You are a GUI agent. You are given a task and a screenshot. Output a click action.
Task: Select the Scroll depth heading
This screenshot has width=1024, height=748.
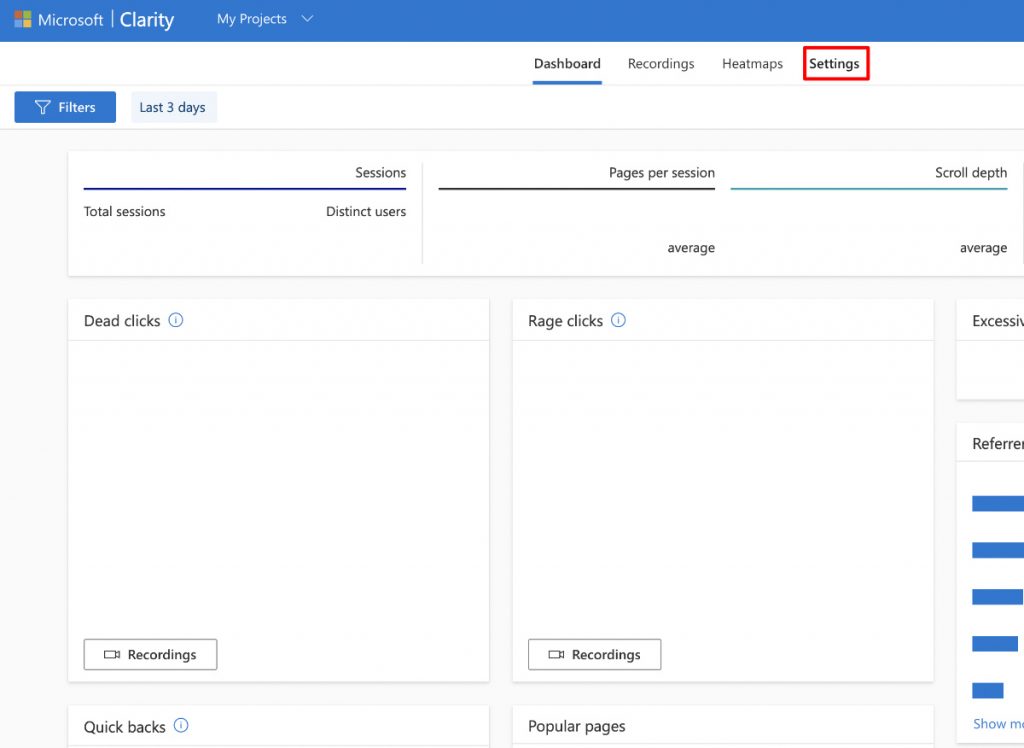point(970,172)
